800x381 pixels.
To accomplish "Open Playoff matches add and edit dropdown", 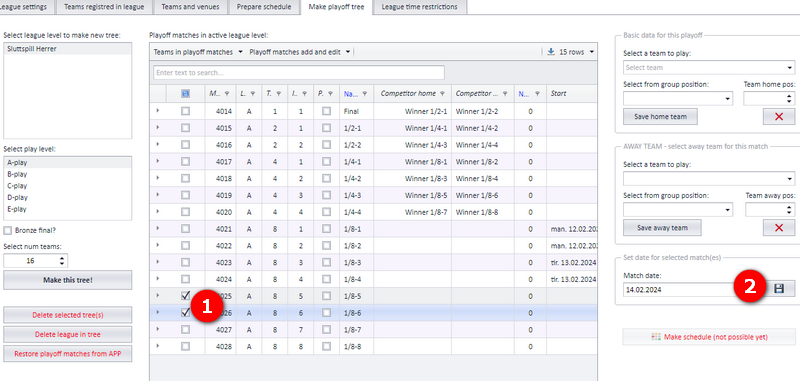I will (x=299, y=52).
